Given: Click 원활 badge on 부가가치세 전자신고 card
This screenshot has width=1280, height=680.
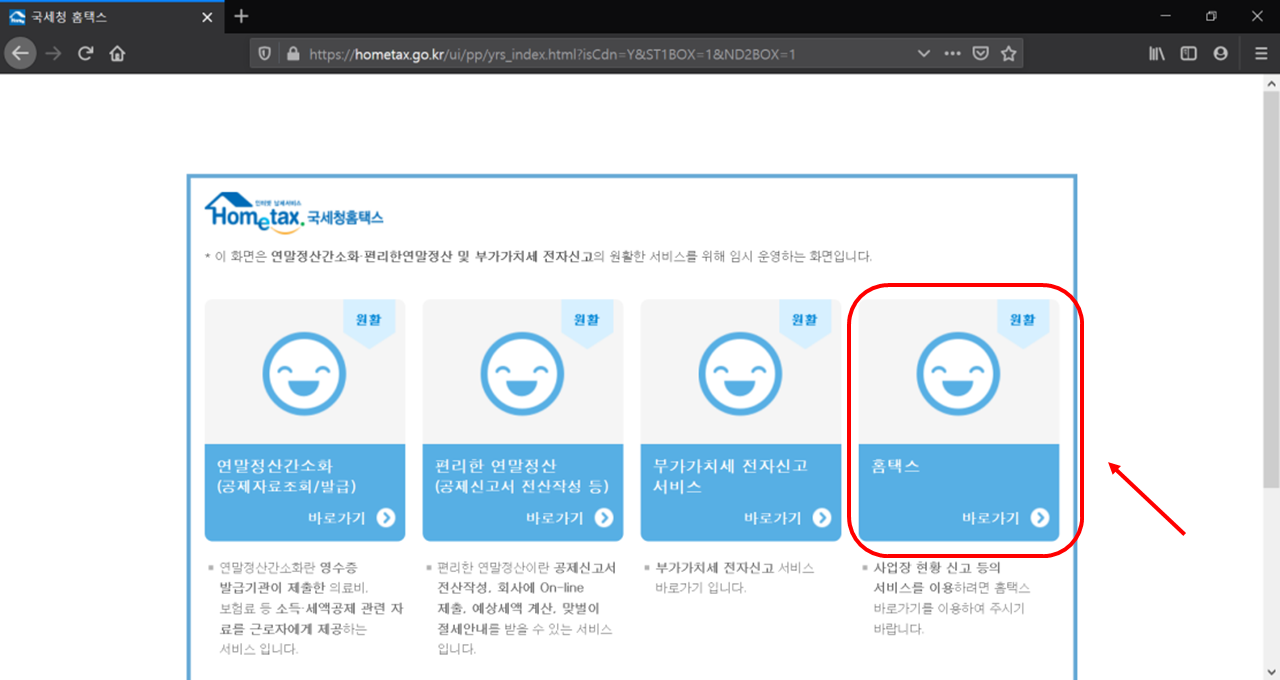Looking at the screenshot, I should click(x=805, y=321).
